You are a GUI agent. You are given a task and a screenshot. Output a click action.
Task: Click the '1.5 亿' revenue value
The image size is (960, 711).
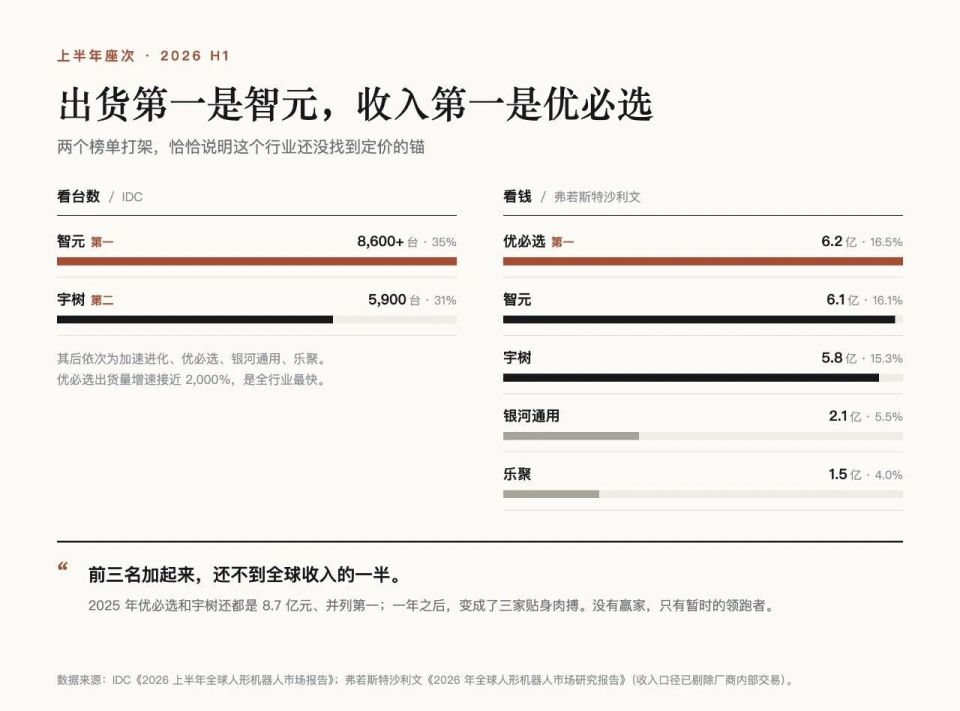(x=845, y=474)
